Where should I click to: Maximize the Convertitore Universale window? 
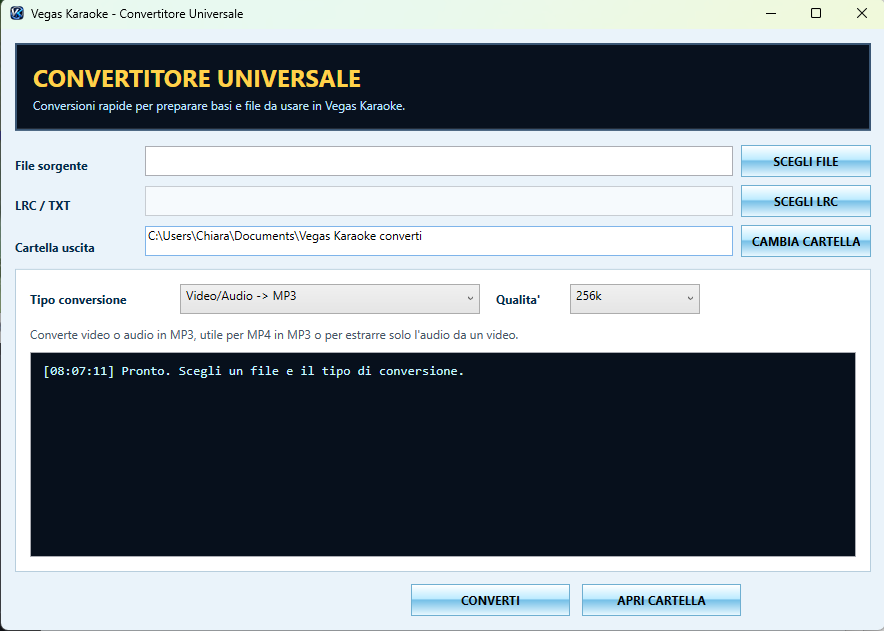[816, 13]
